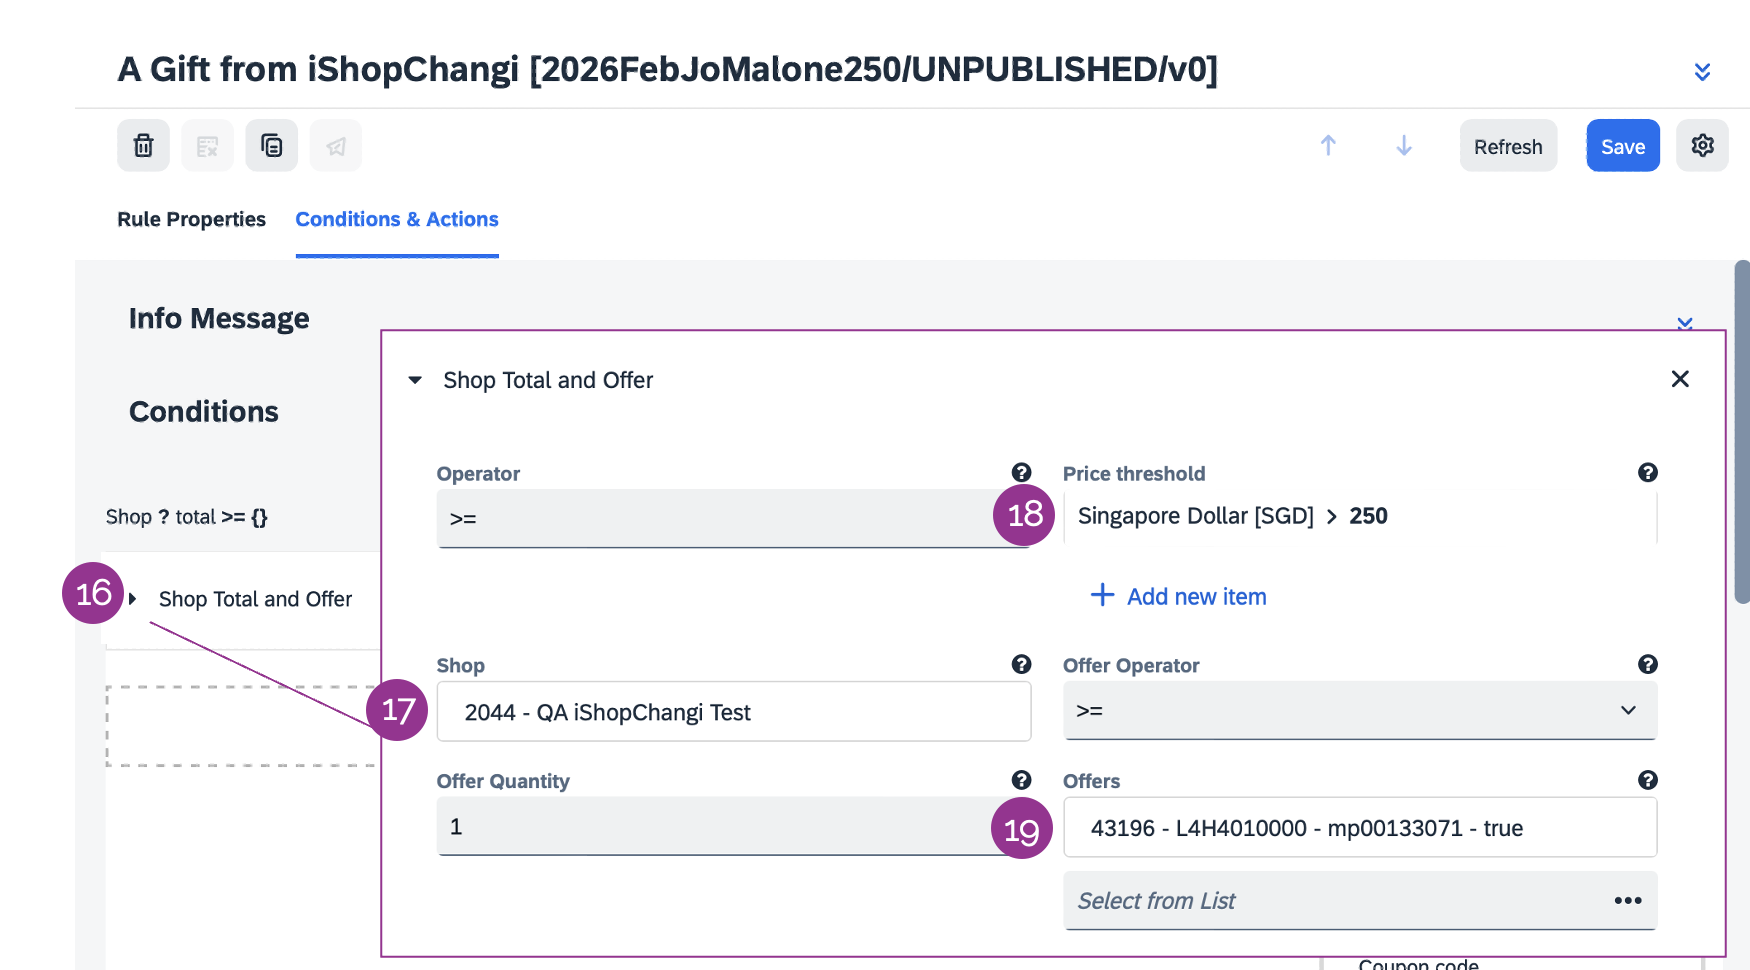Click the Add new item link
Viewport: 1750px width, 970px height.
click(x=1178, y=597)
